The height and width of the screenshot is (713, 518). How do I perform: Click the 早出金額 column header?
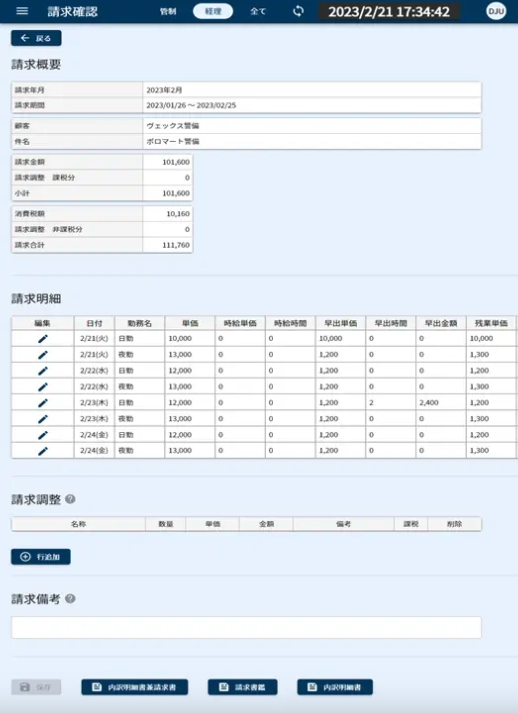point(441,323)
